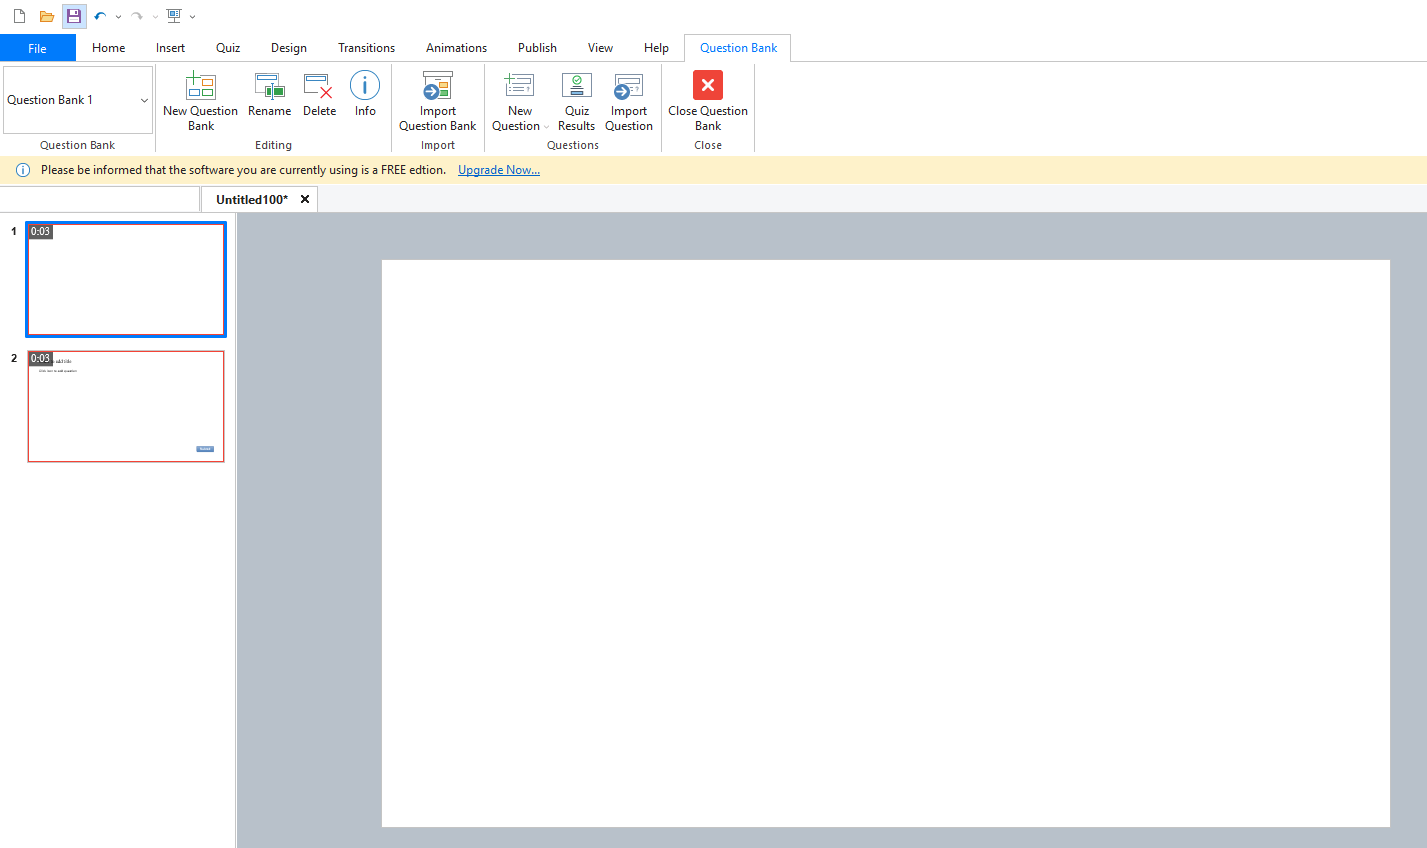
Task: Create a new document from quick access toolbar
Action: click(19, 16)
